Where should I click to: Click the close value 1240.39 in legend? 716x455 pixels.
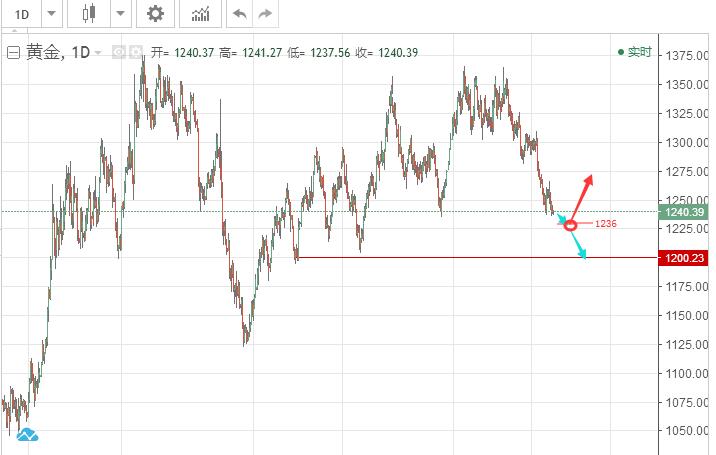coord(398,53)
